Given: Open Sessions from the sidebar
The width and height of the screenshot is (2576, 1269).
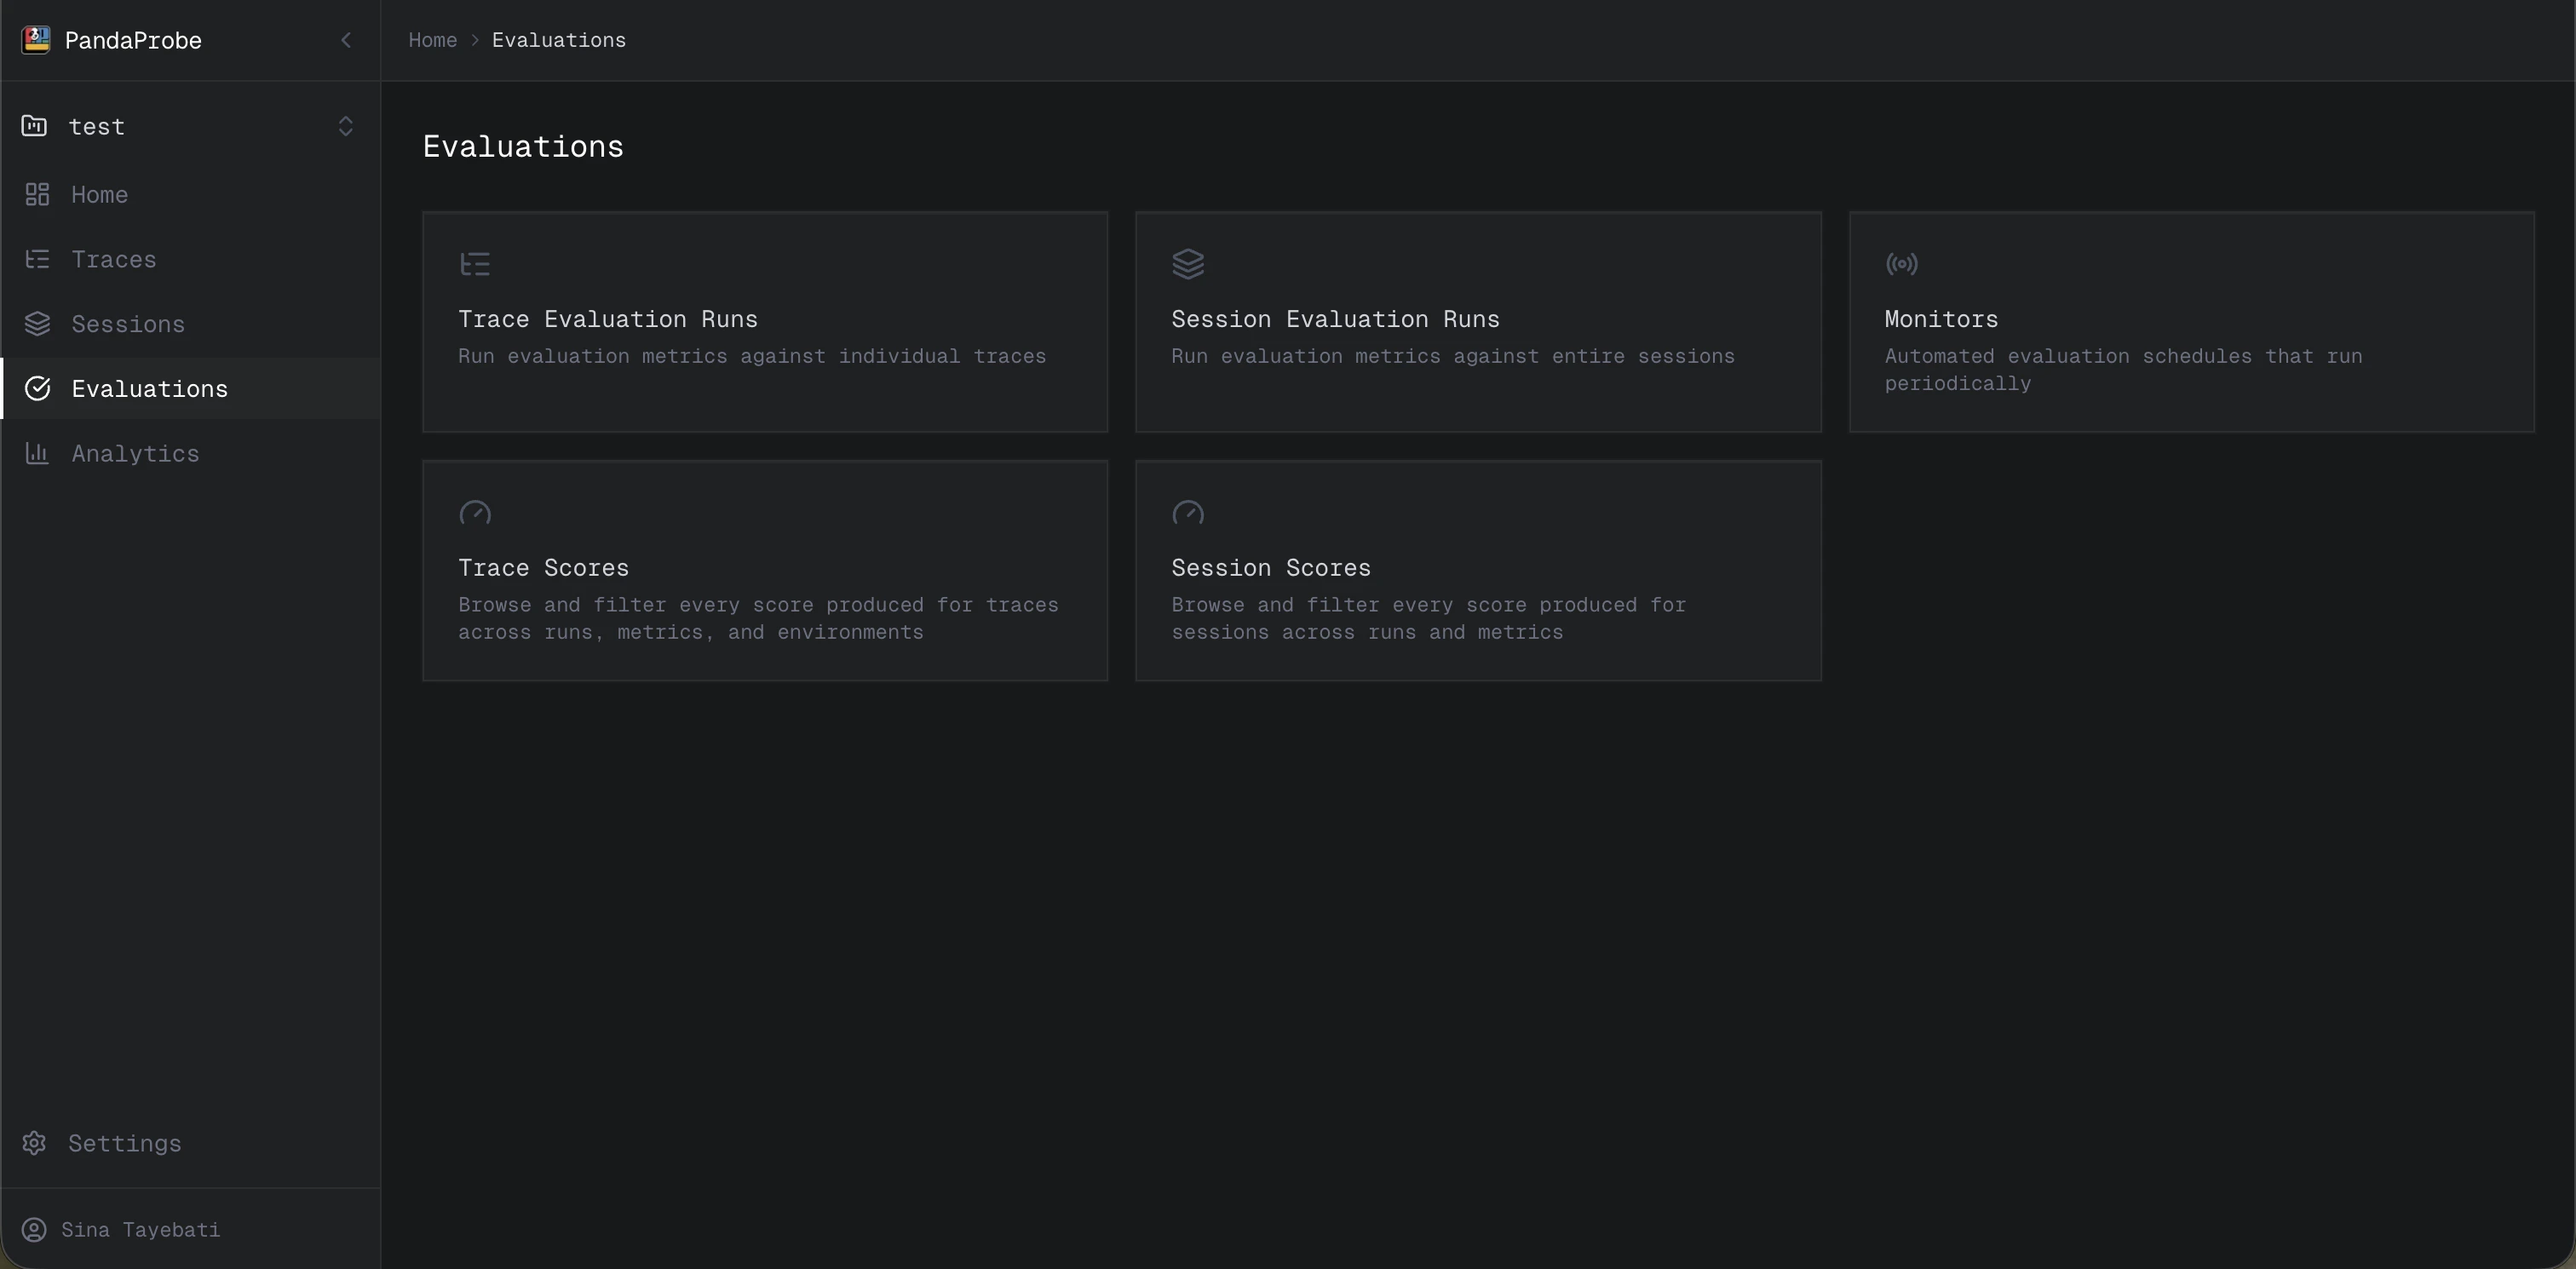Looking at the screenshot, I should click(x=190, y=324).
